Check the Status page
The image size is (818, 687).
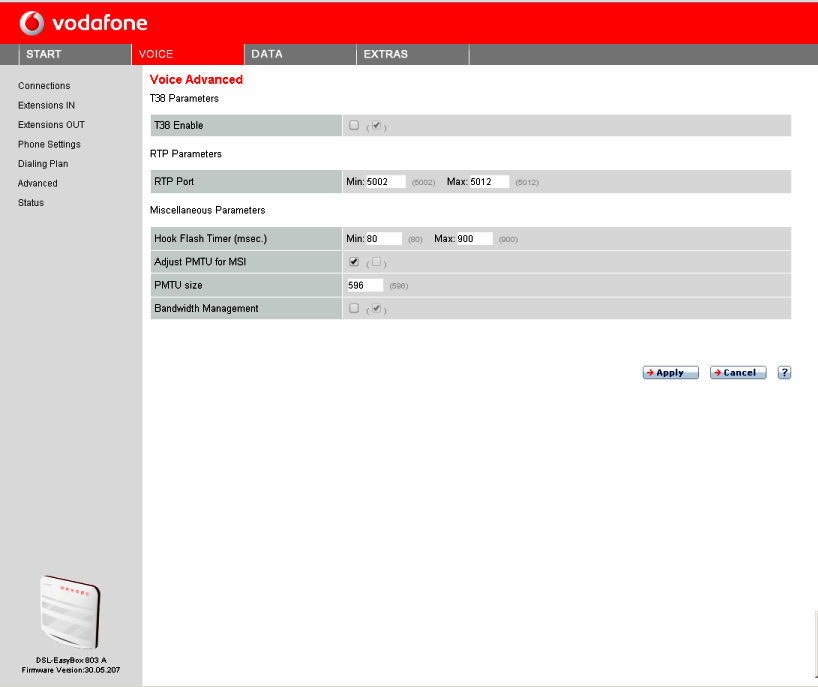click(x=31, y=202)
